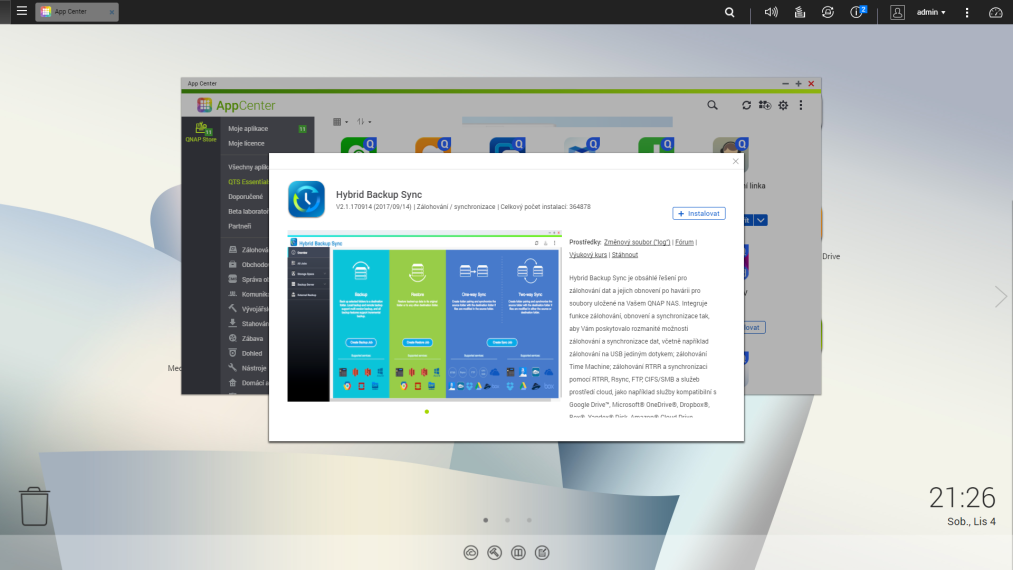Open Moje licence section
The image size is (1013, 570).
[x=246, y=143]
